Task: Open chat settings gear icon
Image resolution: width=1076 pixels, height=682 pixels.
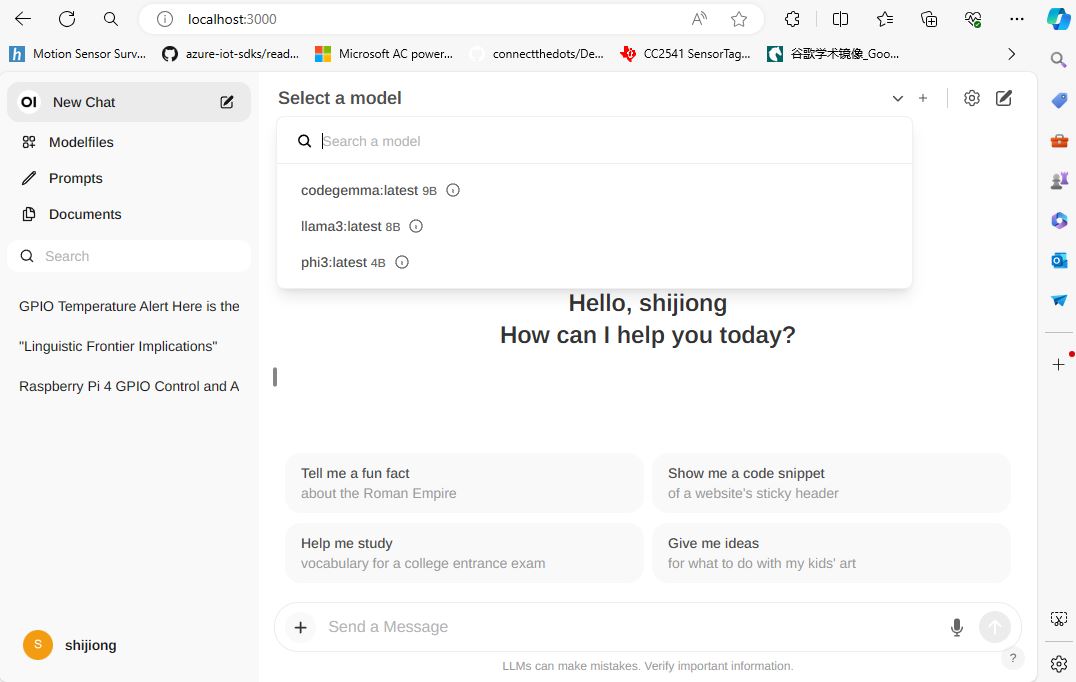Action: tap(972, 98)
